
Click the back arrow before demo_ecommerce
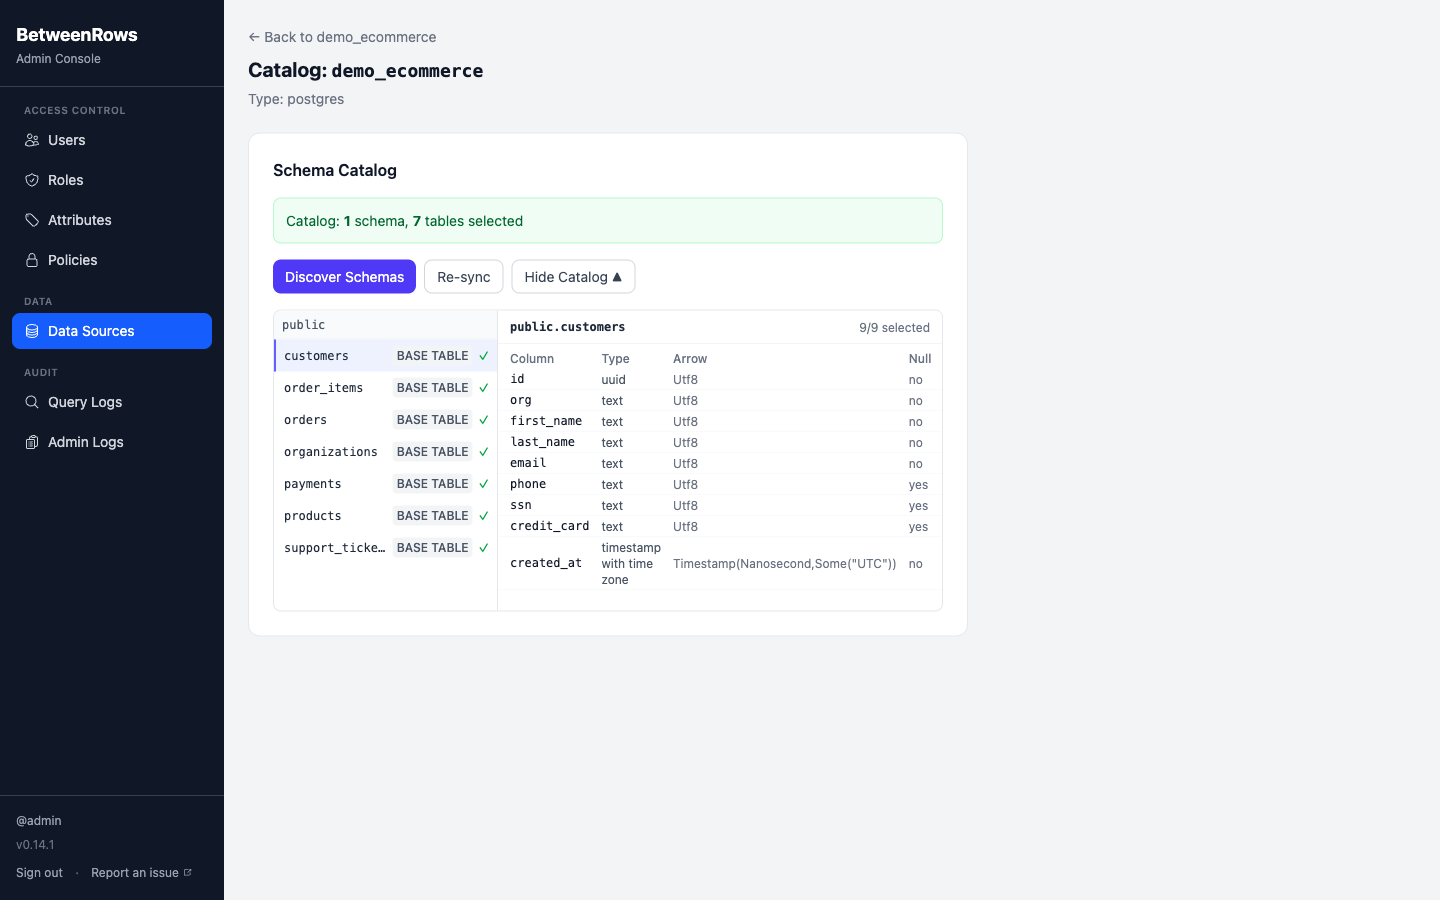(x=253, y=37)
